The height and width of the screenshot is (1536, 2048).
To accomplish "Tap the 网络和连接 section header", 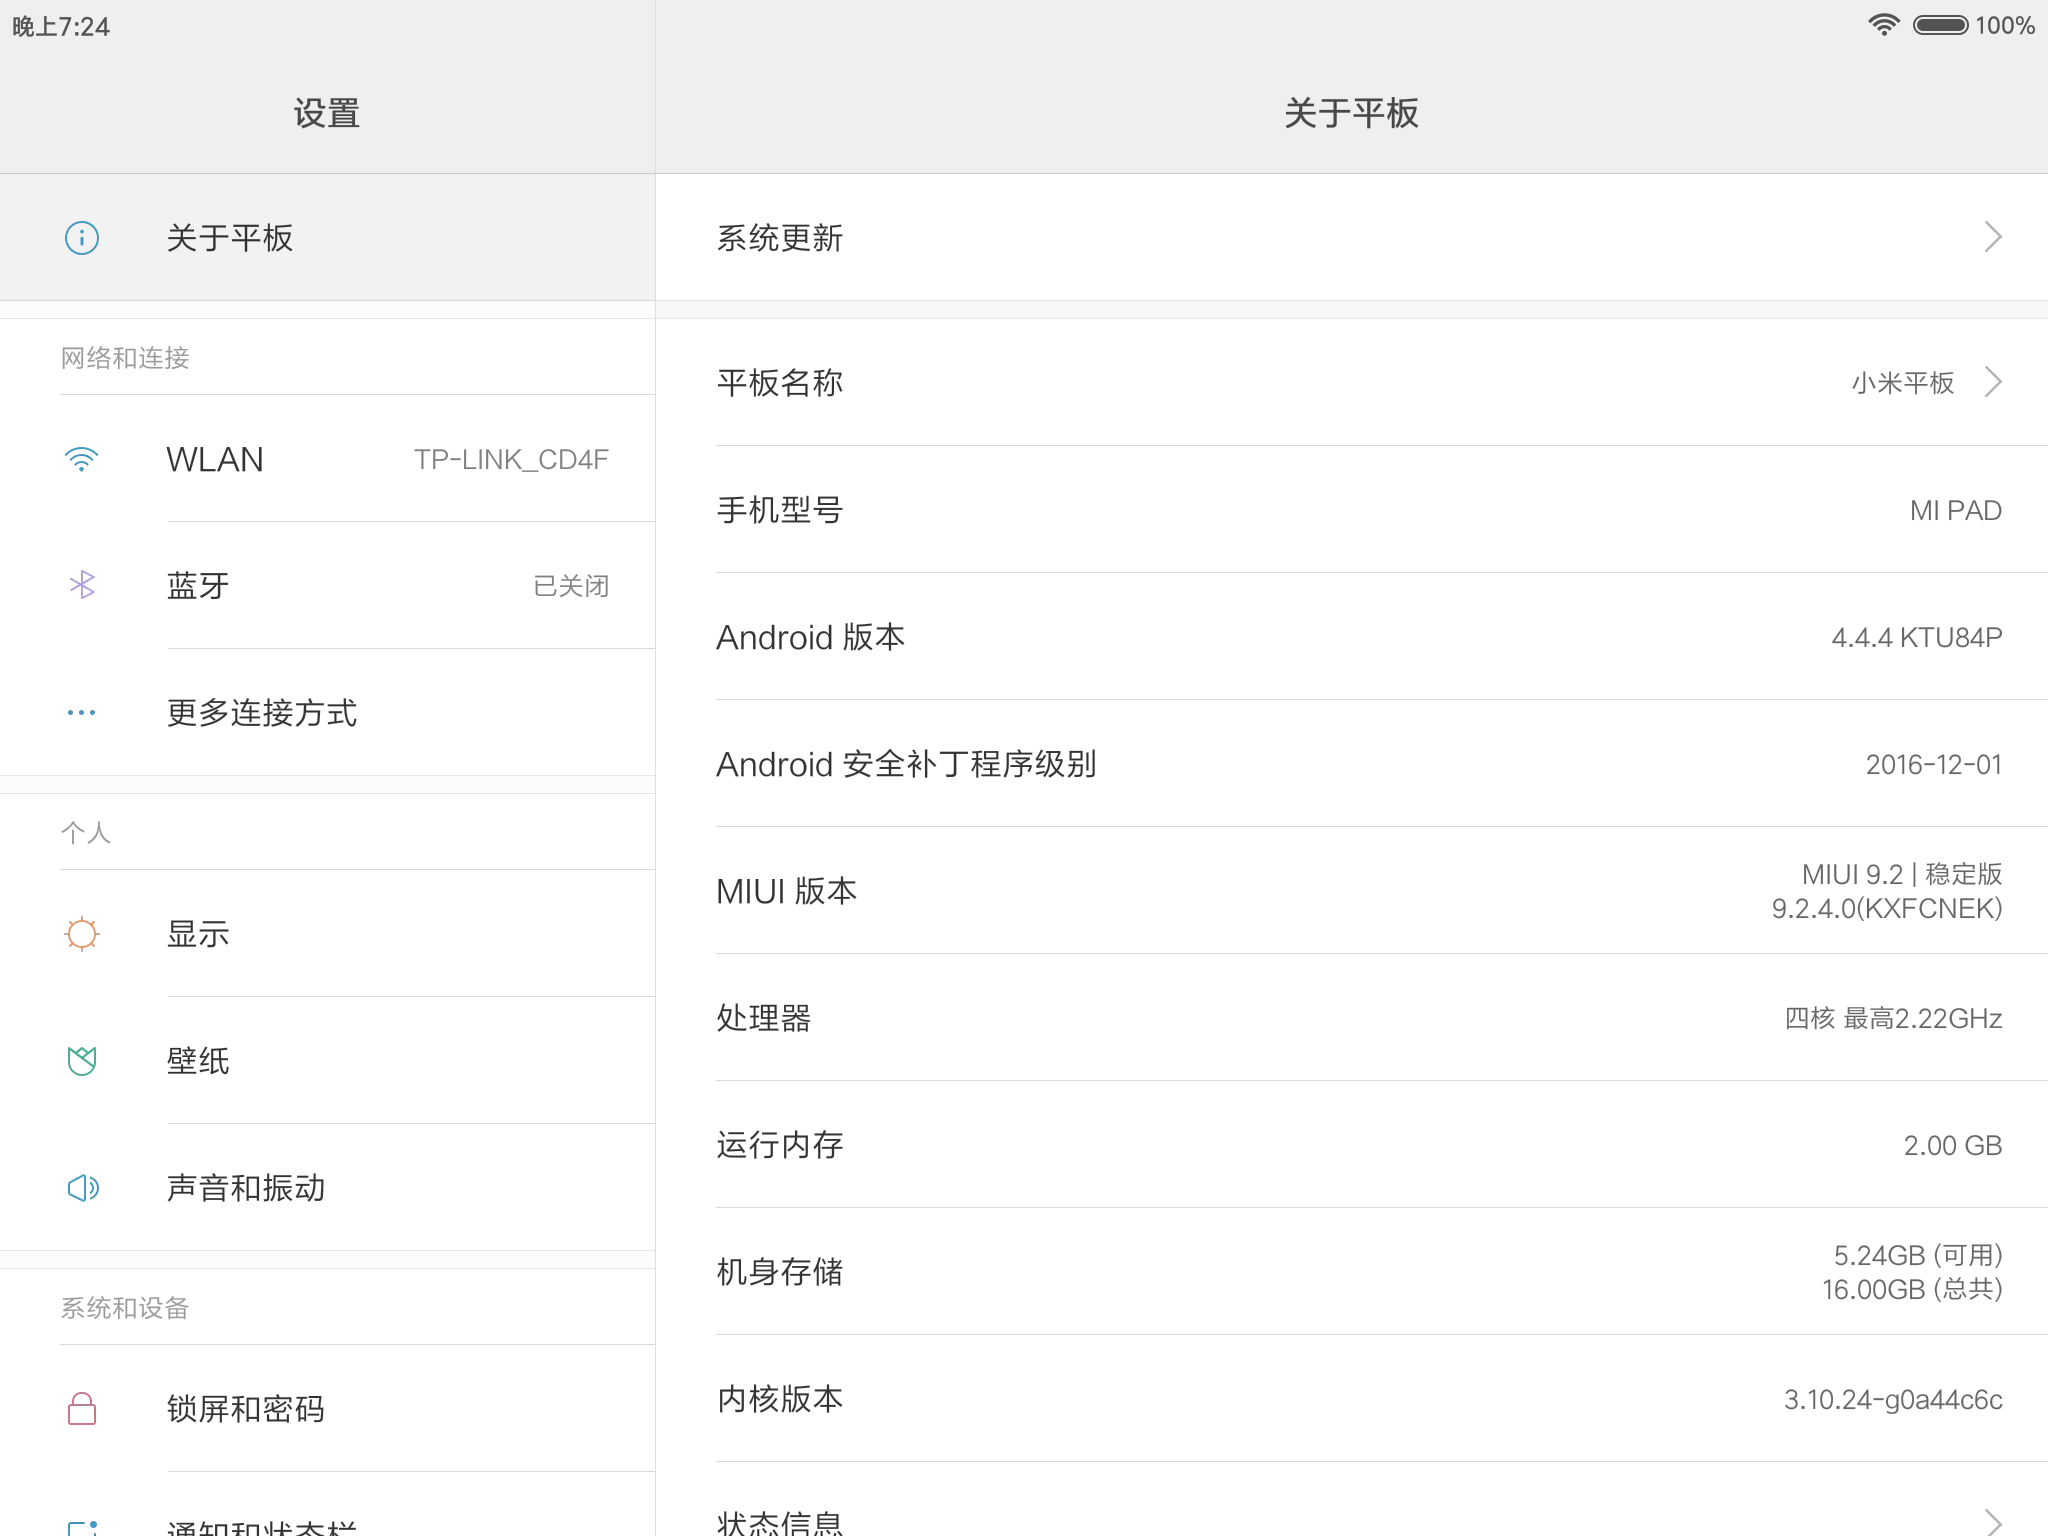I will (125, 358).
